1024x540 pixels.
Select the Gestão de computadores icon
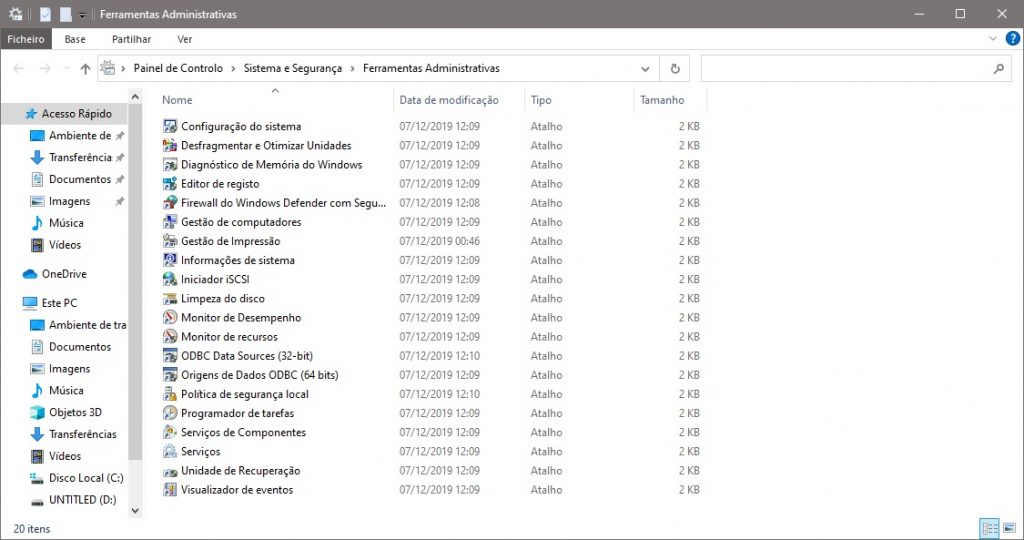tap(170, 222)
